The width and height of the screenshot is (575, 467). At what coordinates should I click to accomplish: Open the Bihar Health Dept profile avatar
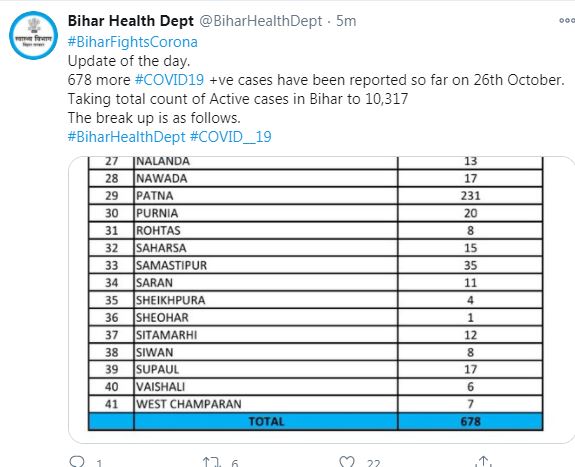33,36
